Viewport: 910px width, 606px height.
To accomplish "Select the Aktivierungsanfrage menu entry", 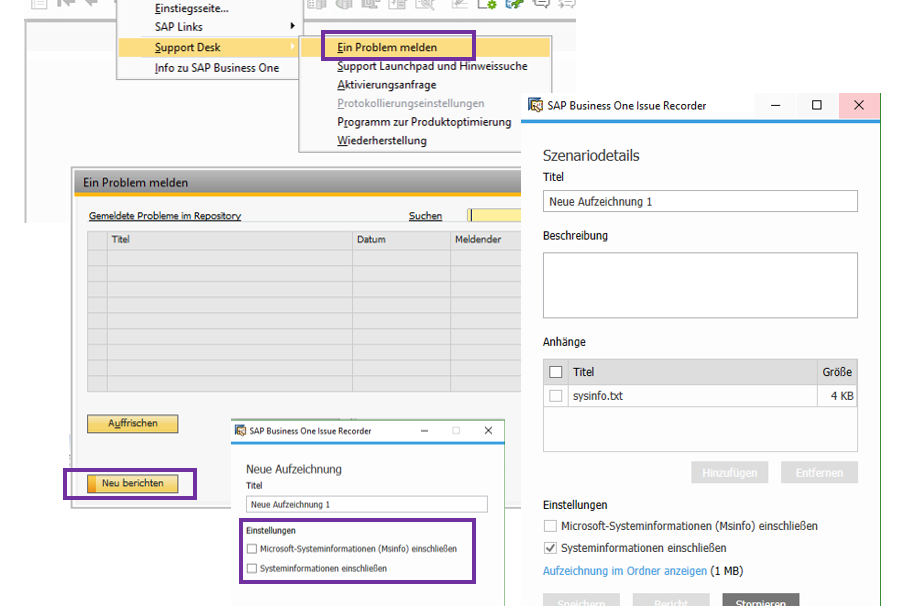I will [387, 85].
